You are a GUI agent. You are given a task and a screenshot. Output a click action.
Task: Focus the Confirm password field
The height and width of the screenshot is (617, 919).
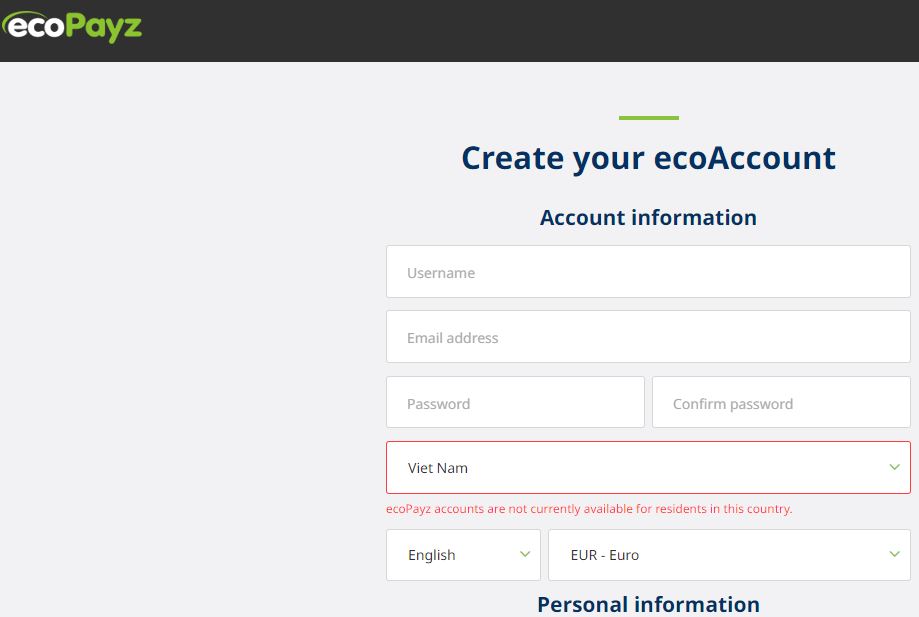coord(781,403)
